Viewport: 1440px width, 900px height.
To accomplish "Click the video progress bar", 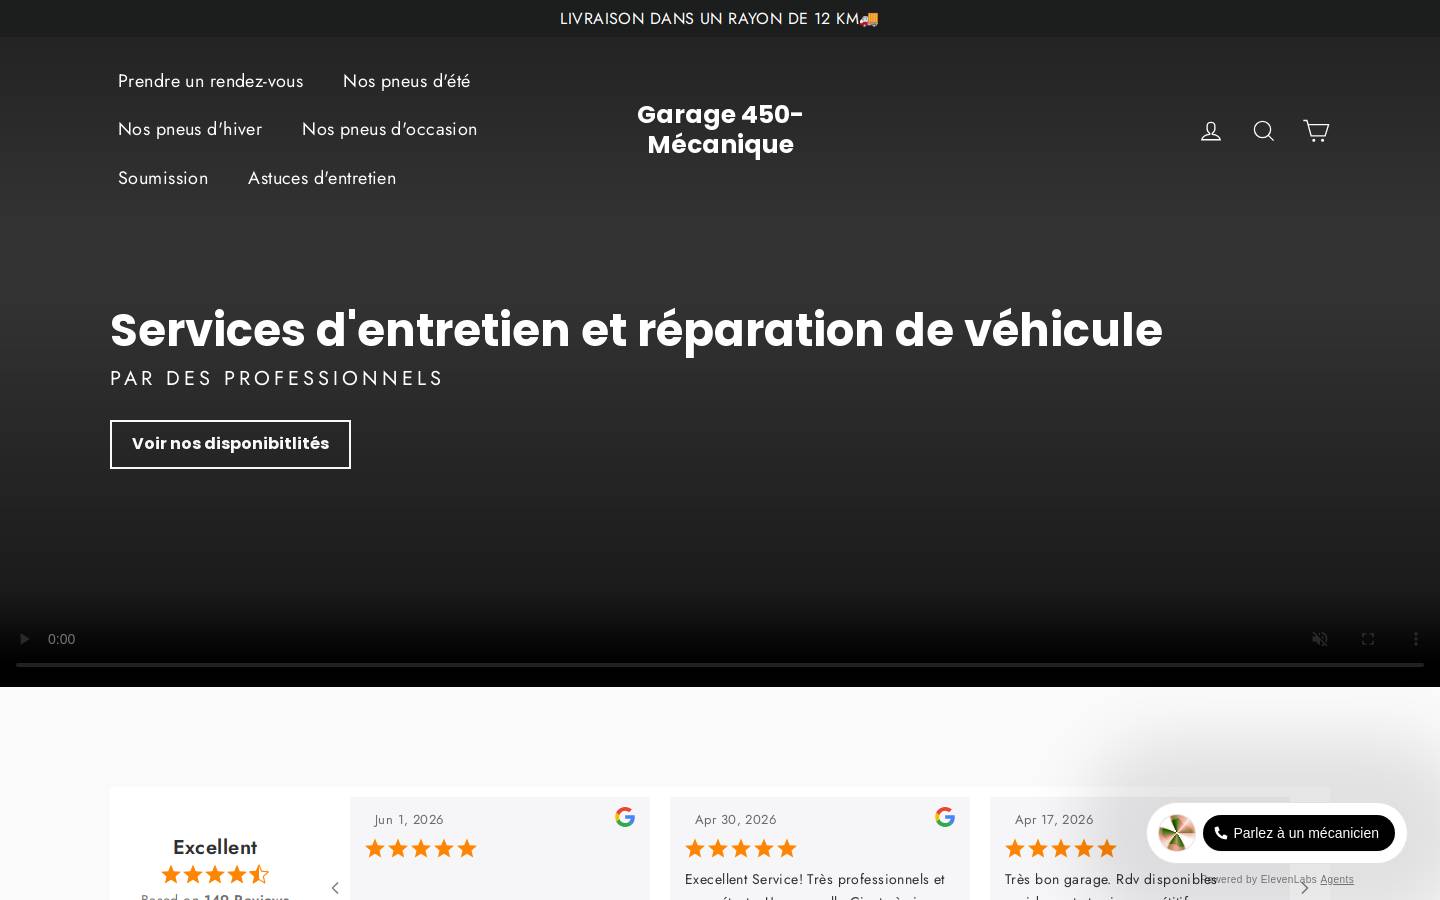I will pyautogui.click(x=720, y=664).
